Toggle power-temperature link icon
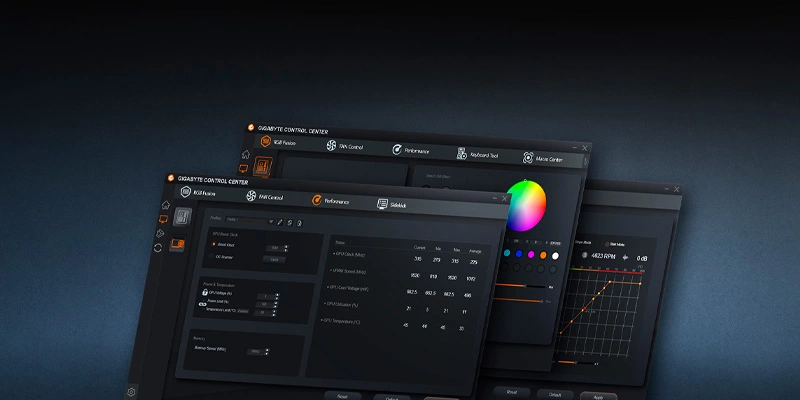Screen dimensions: 800x400 point(202,304)
